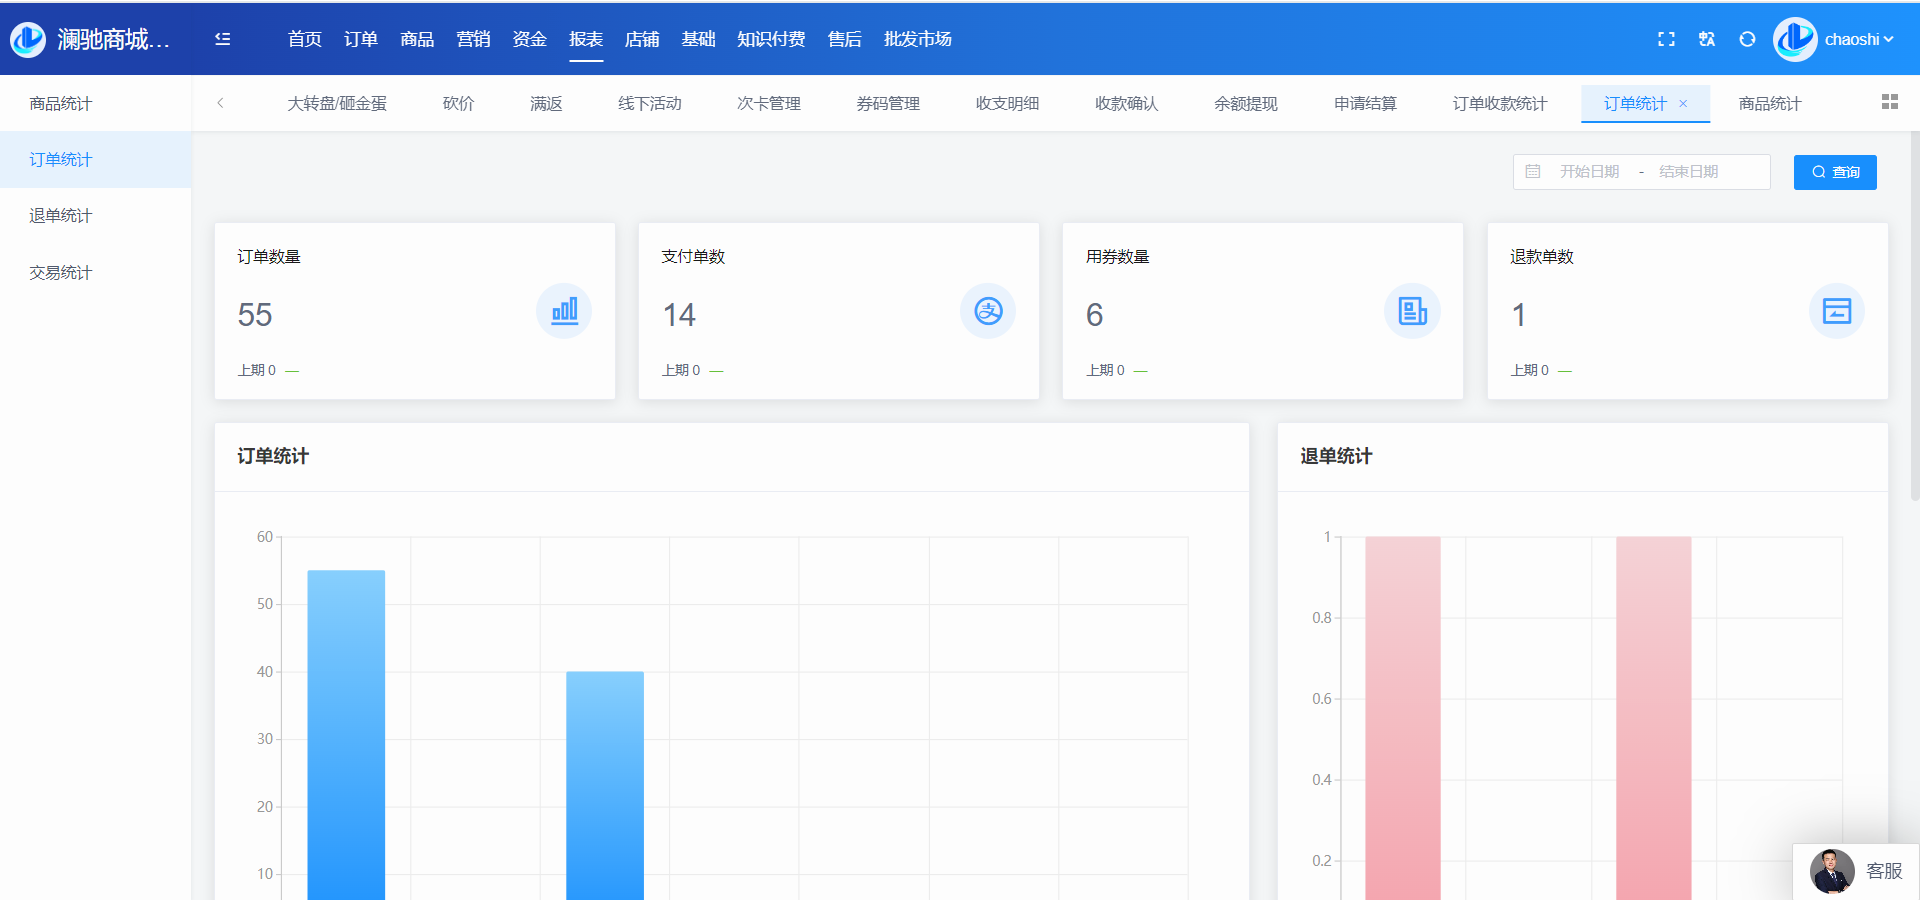Close the 订单统计 tab
1920x900 pixels.
pos(1683,104)
